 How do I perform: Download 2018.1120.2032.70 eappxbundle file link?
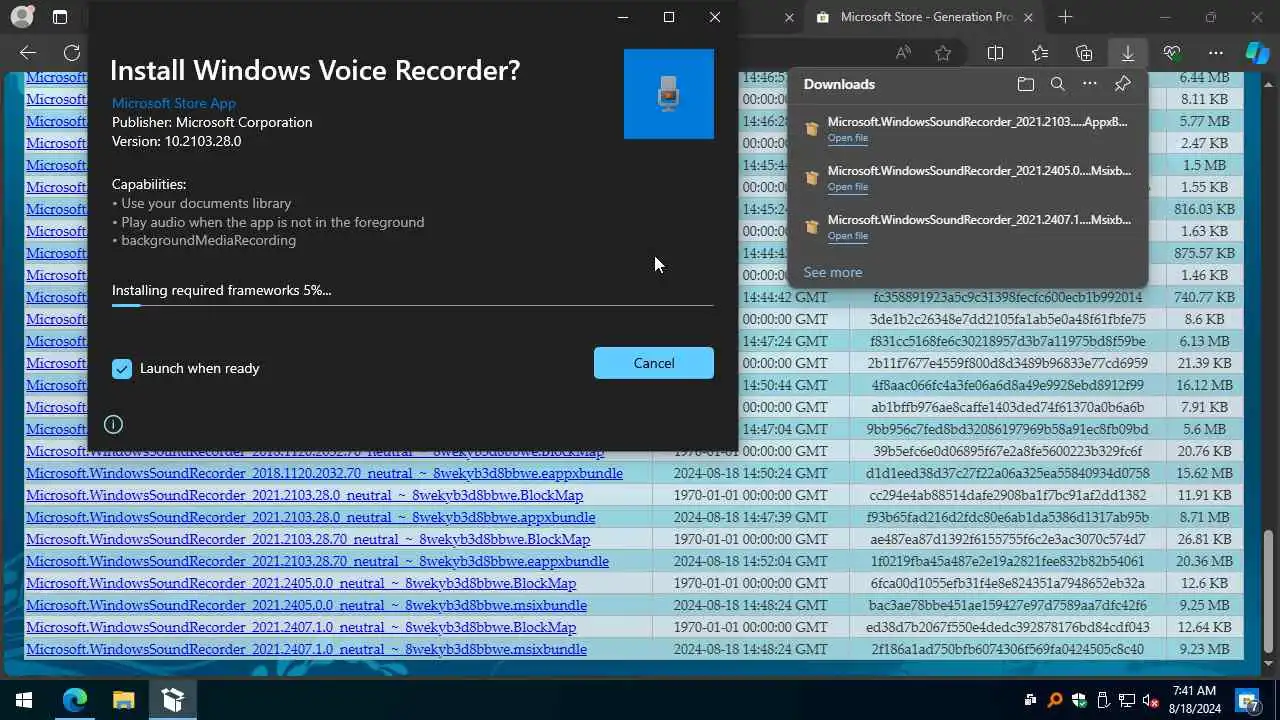click(x=324, y=473)
